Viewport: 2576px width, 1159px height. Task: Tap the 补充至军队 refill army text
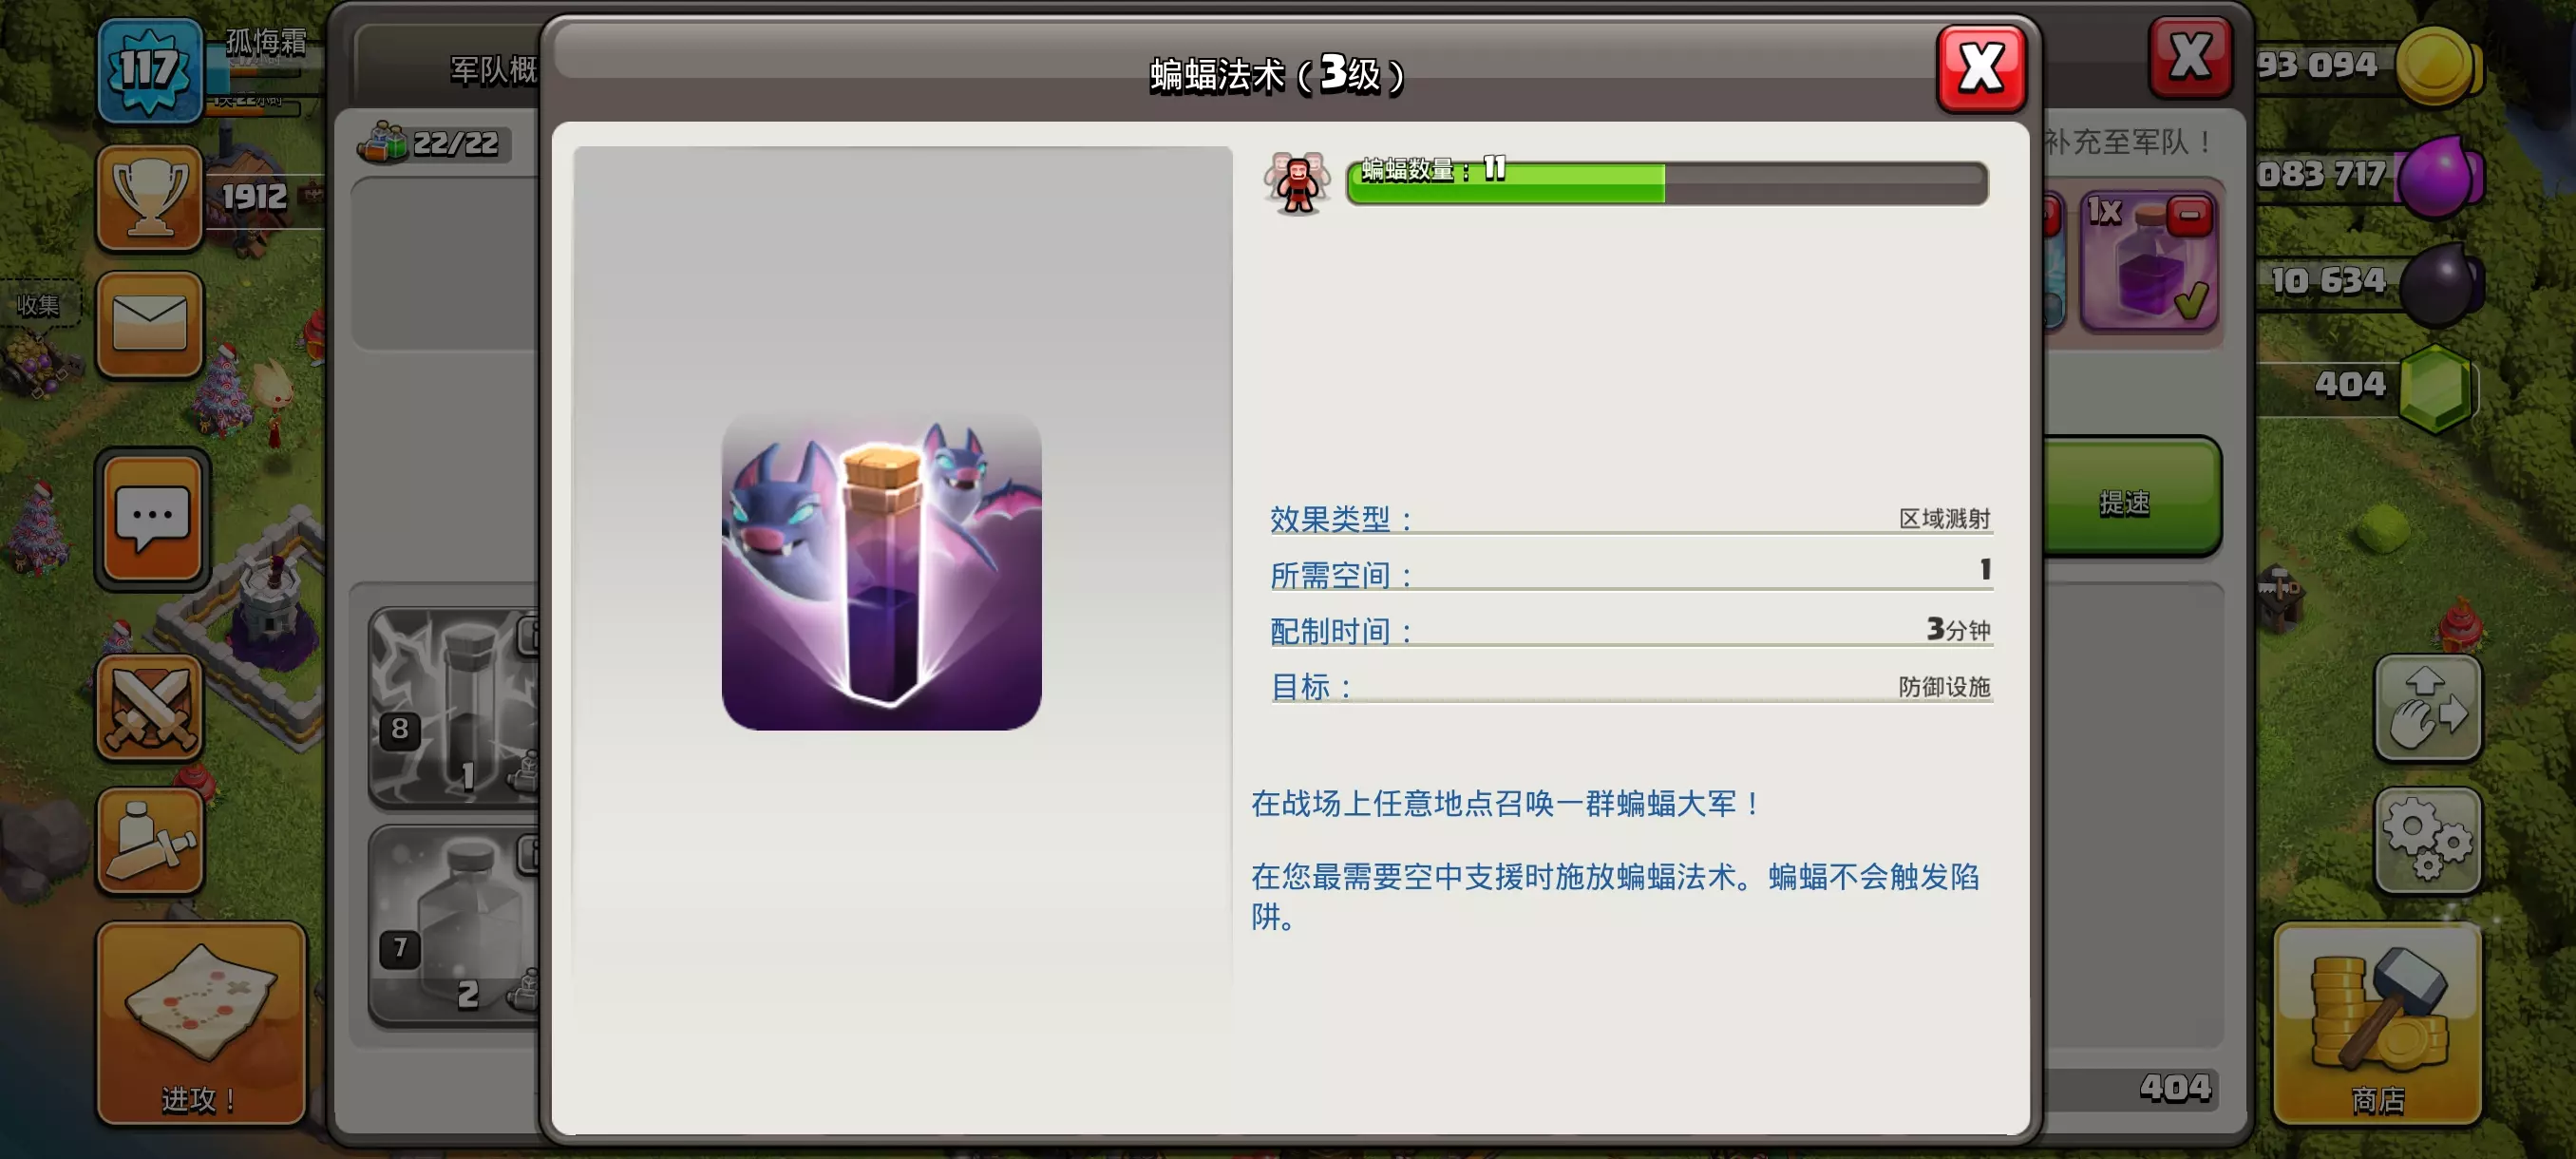point(2128,142)
